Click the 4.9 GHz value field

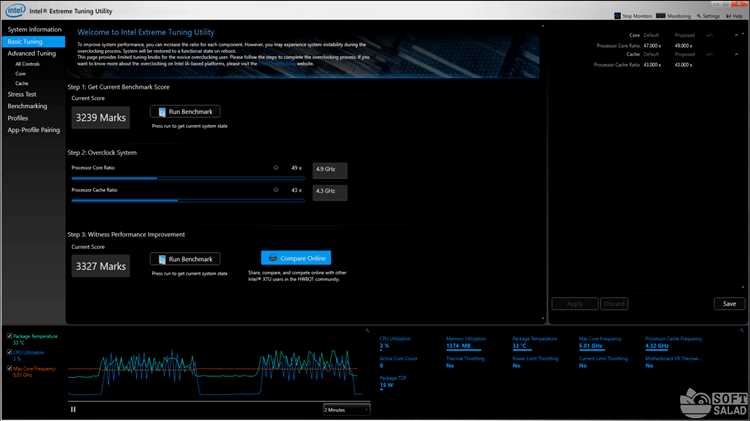point(330,170)
